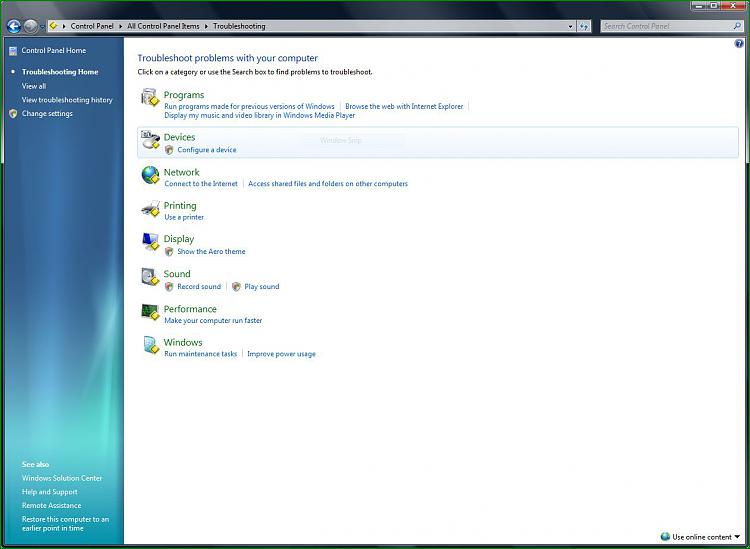
Task: Open recent pages dropdown next to Forward button
Action: (42, 26)
